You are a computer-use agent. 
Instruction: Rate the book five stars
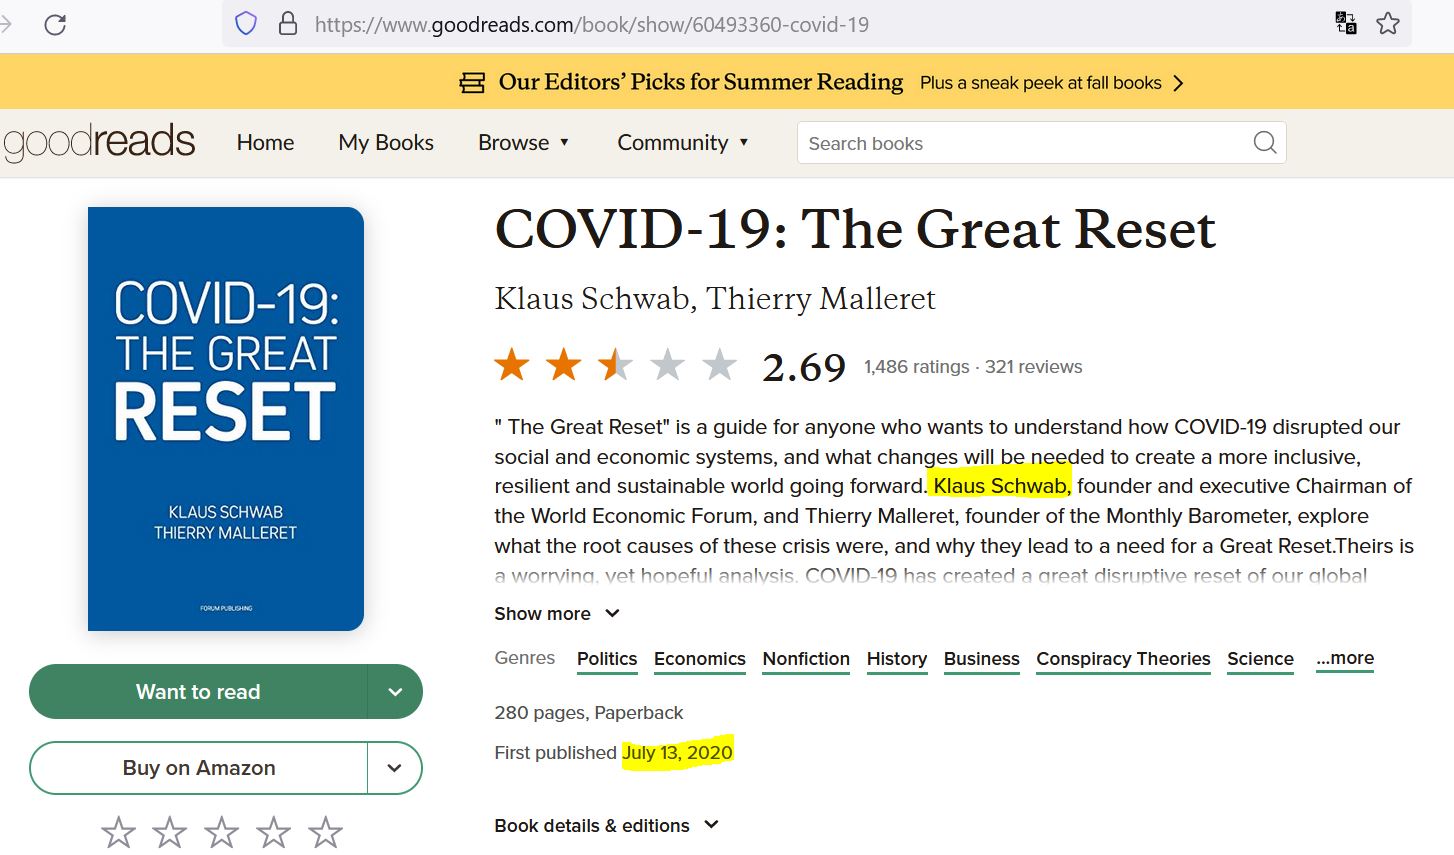(325, 831)
